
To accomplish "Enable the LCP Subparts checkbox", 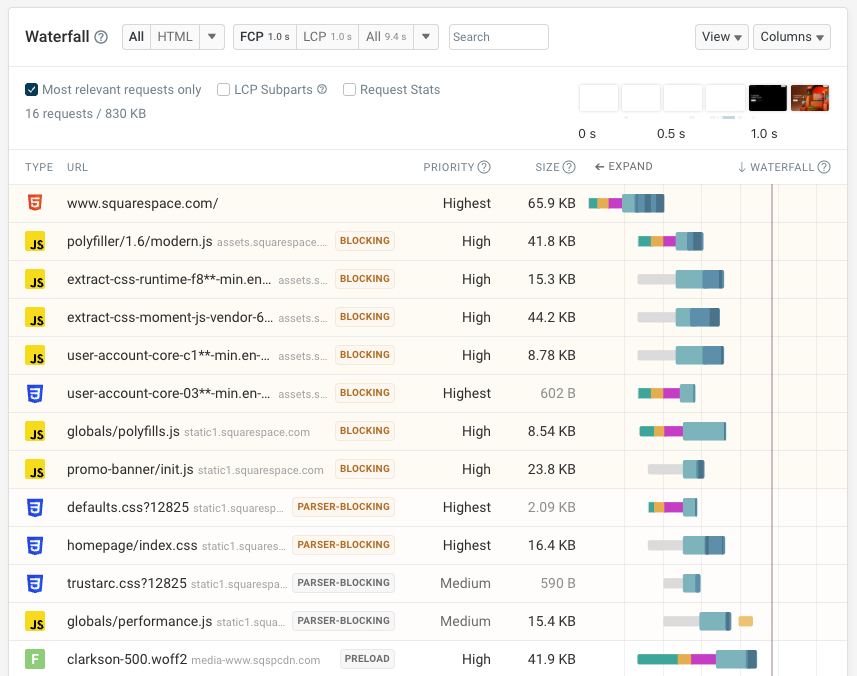I will pos(224,90).
